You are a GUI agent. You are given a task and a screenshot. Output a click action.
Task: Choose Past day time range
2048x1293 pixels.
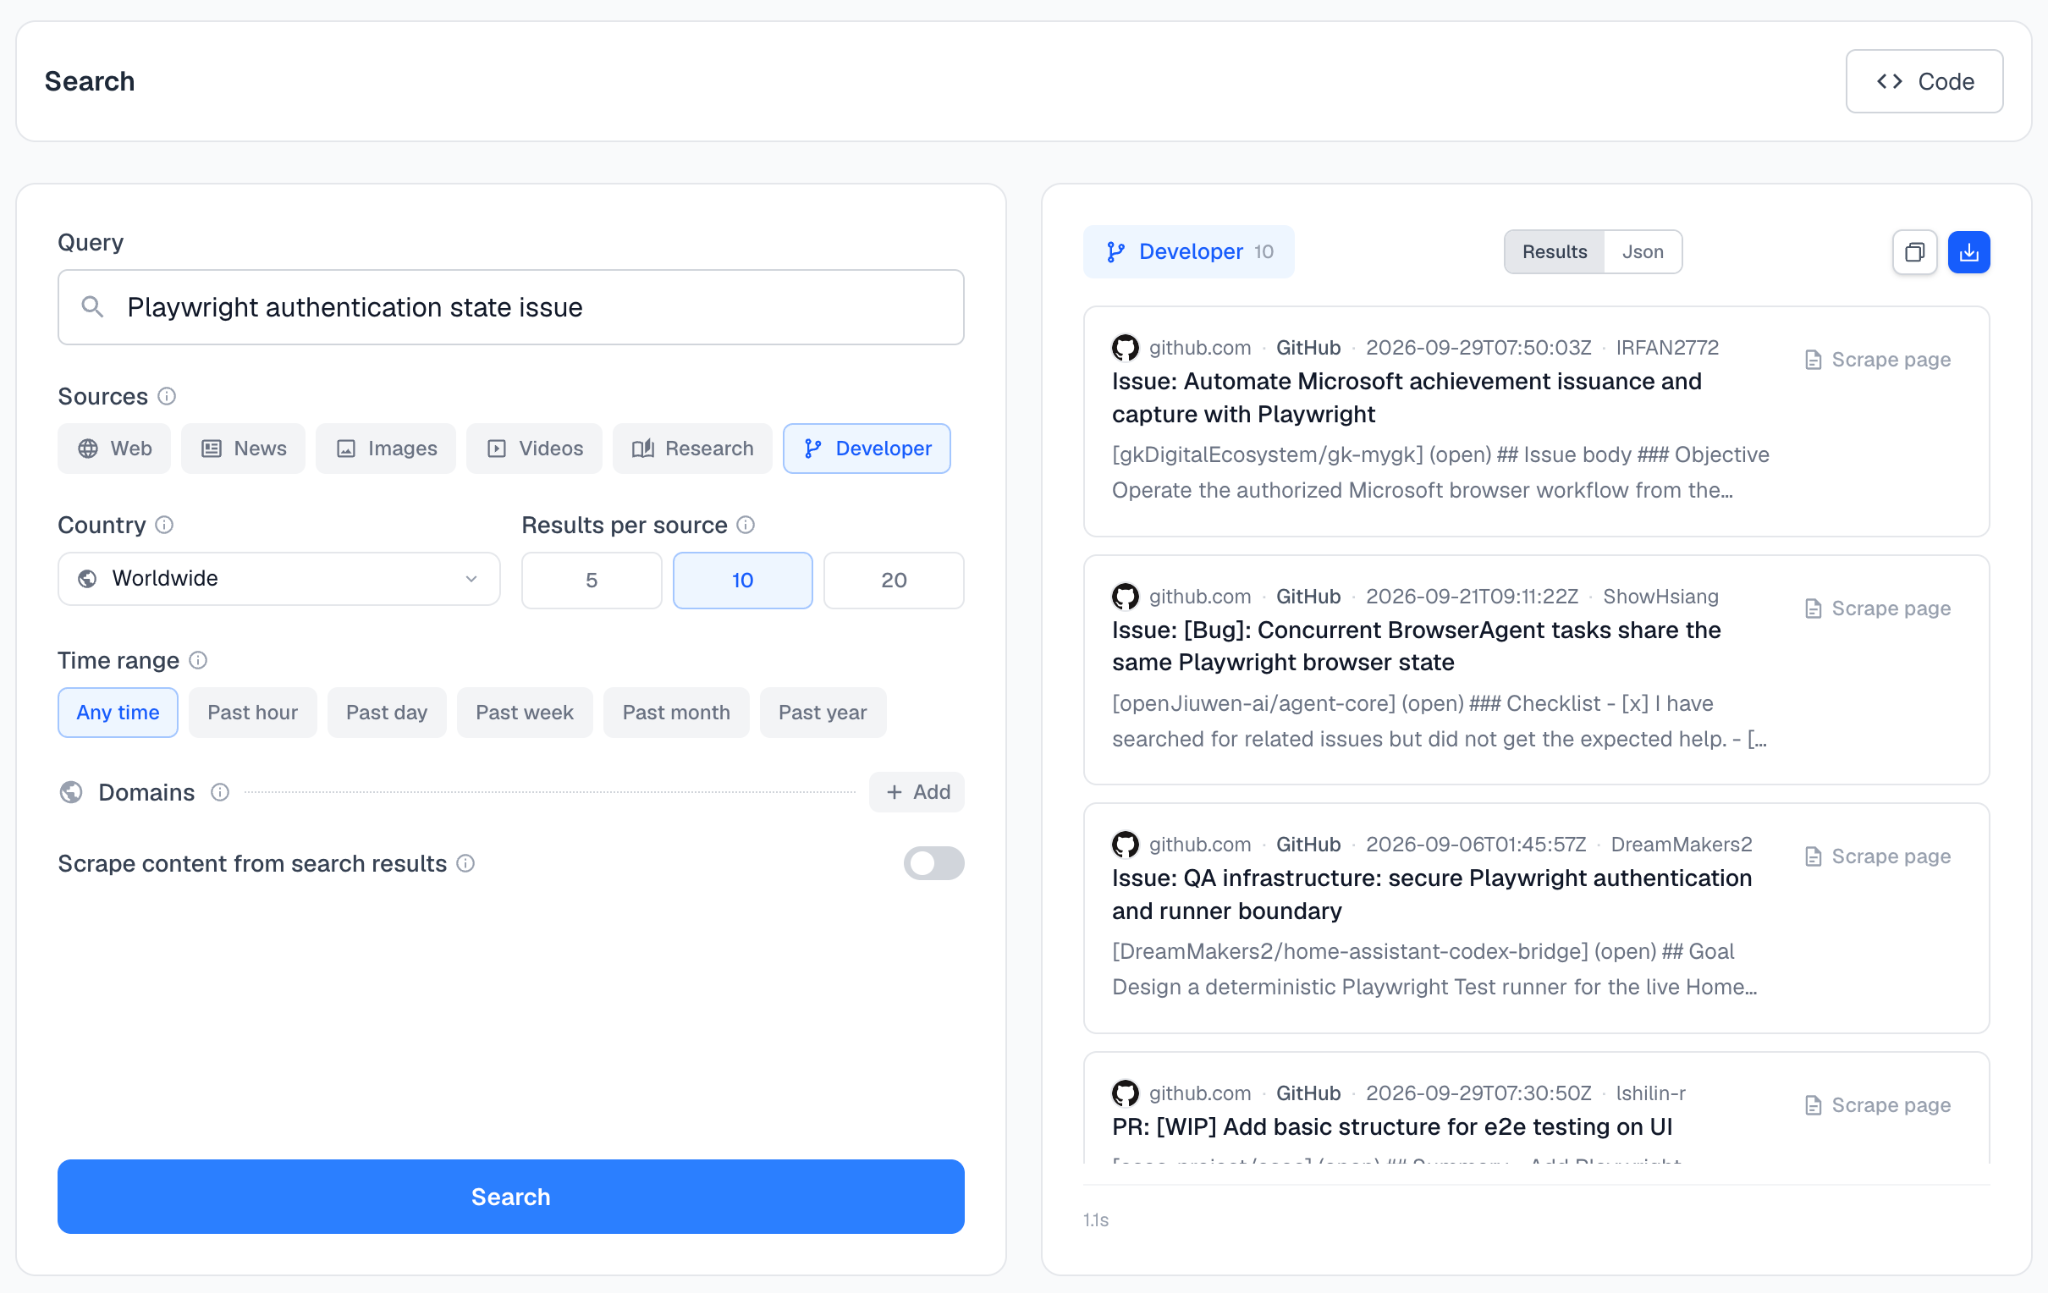(387, 712)
